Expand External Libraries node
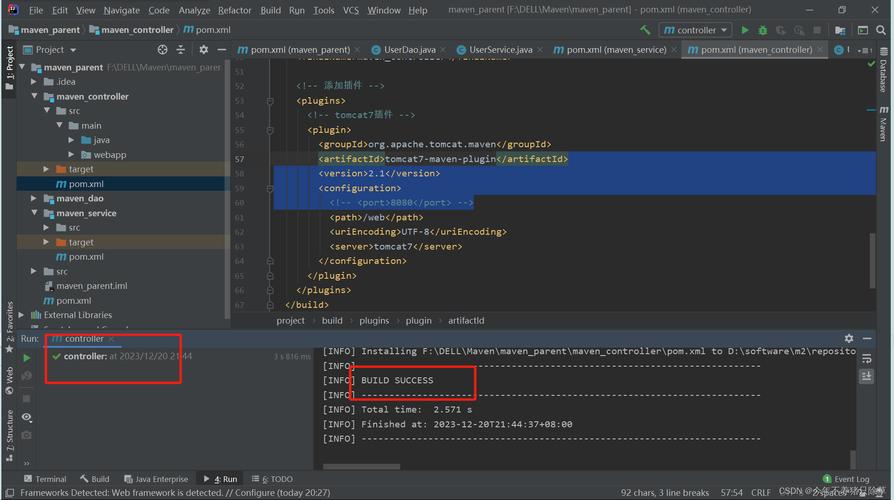Viewport: 894px width, 500px height. [22, 315]
